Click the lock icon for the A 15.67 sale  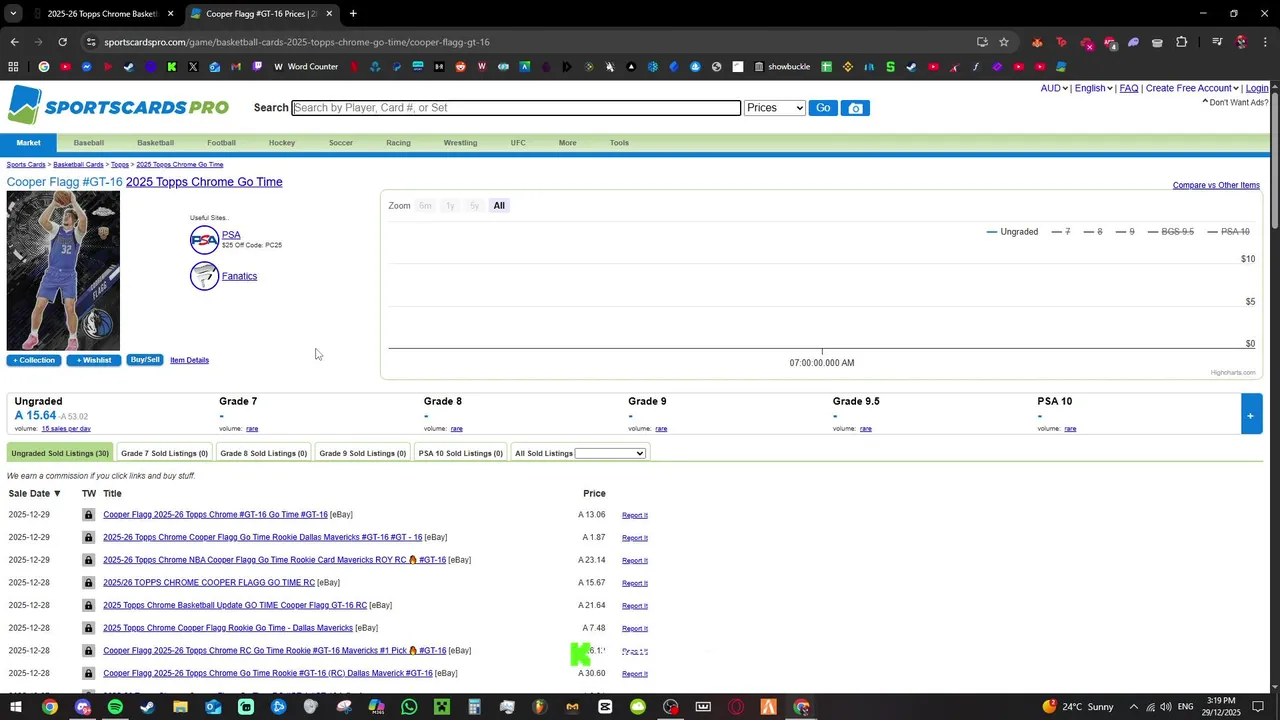pyautogui.click(x=88, y=583)
